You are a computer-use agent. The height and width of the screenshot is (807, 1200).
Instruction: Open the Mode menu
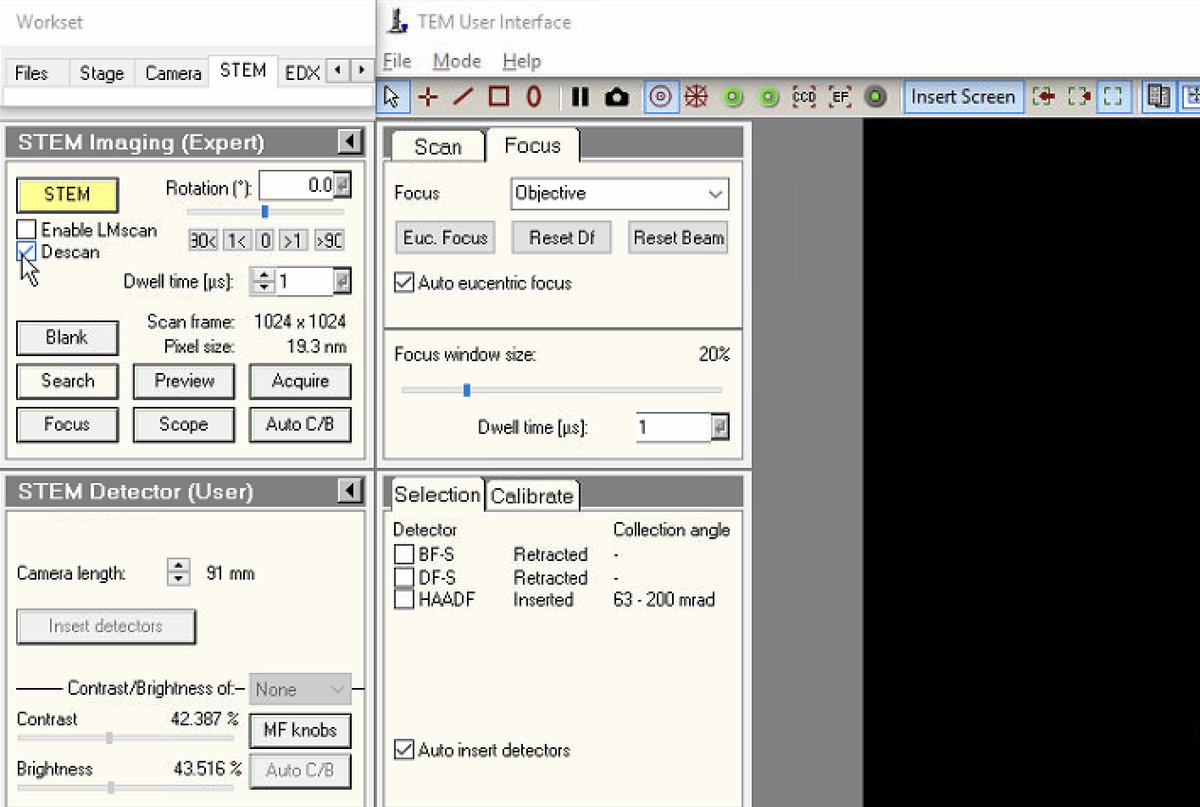456,61
